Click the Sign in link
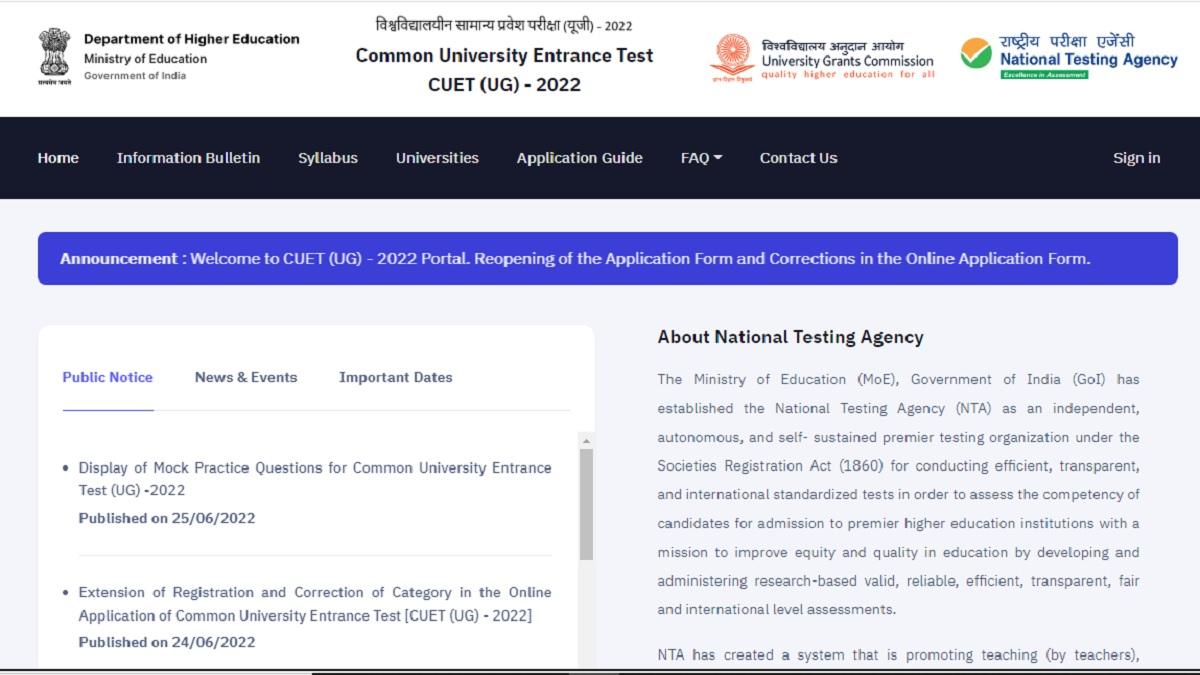 click(x=1136, y=157)
